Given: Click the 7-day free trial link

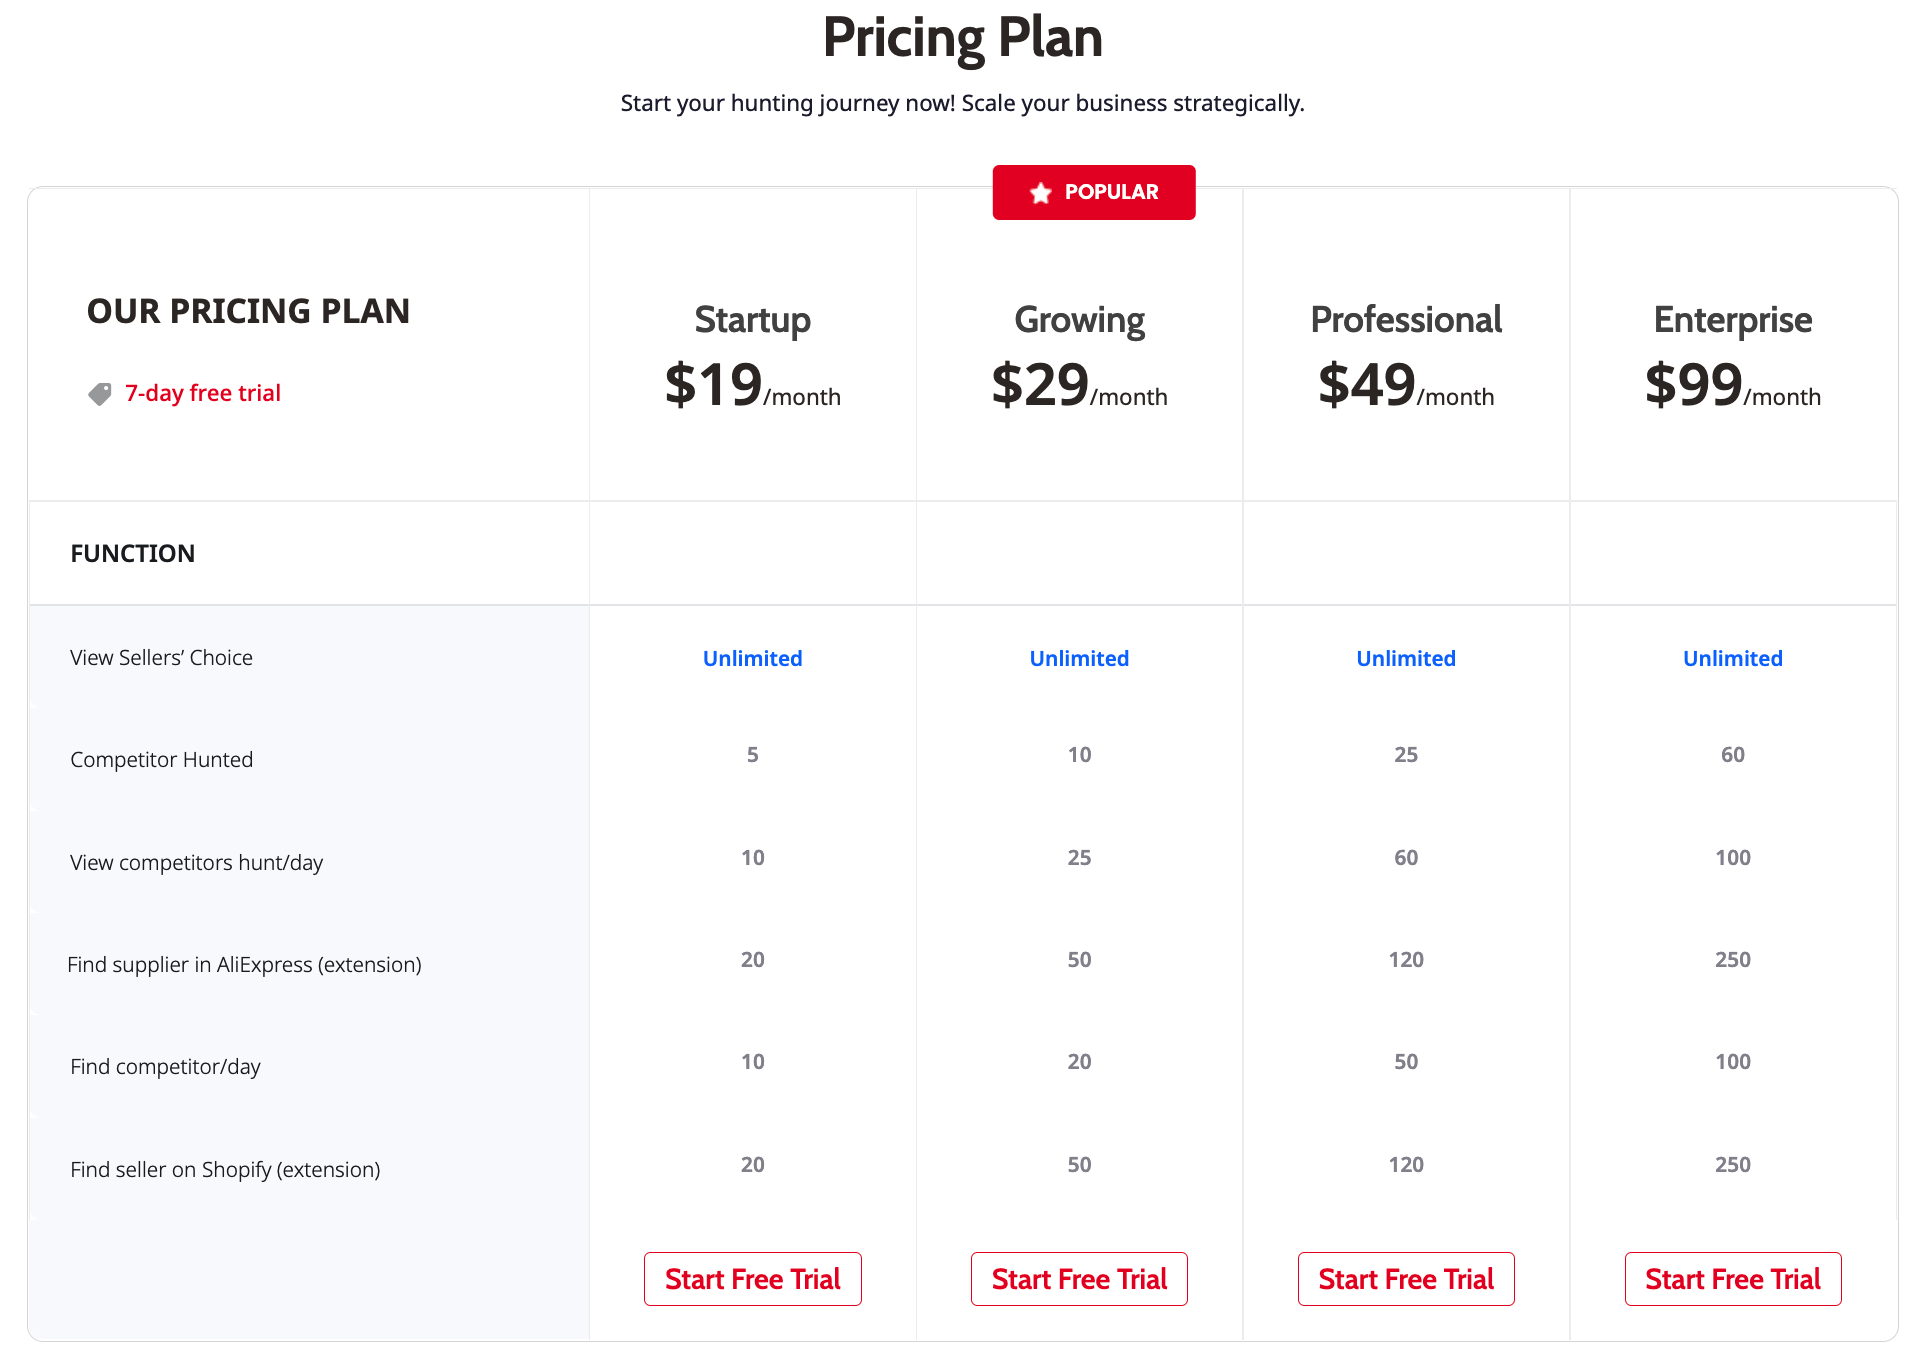Looking at the screenshot, I should click(203, 393).
